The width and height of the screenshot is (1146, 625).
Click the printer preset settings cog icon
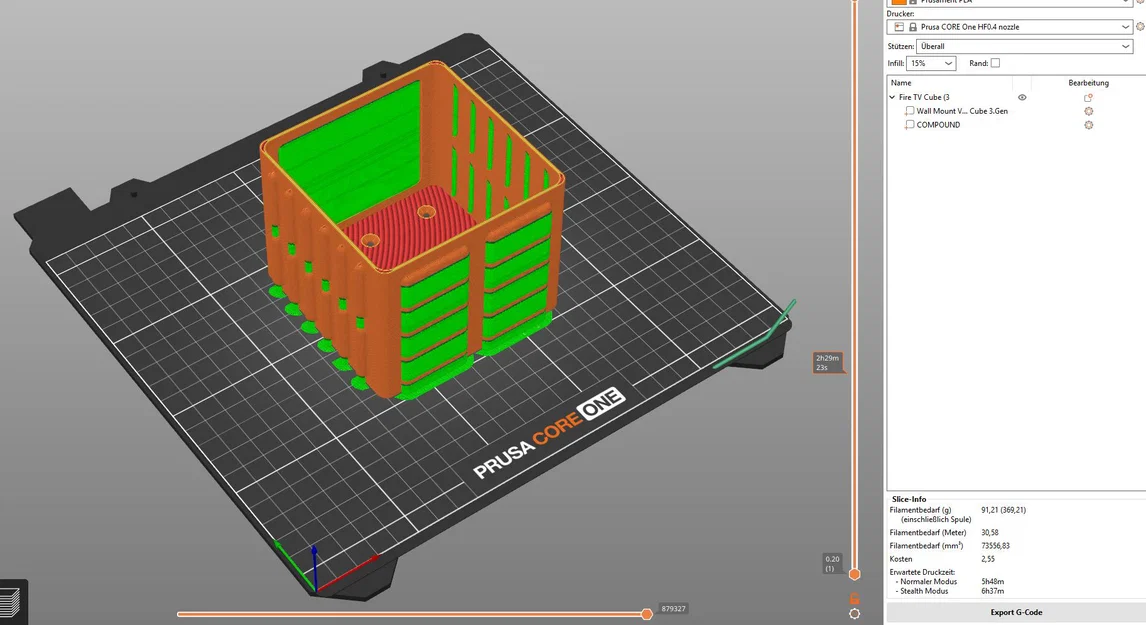pos(1140,27)
